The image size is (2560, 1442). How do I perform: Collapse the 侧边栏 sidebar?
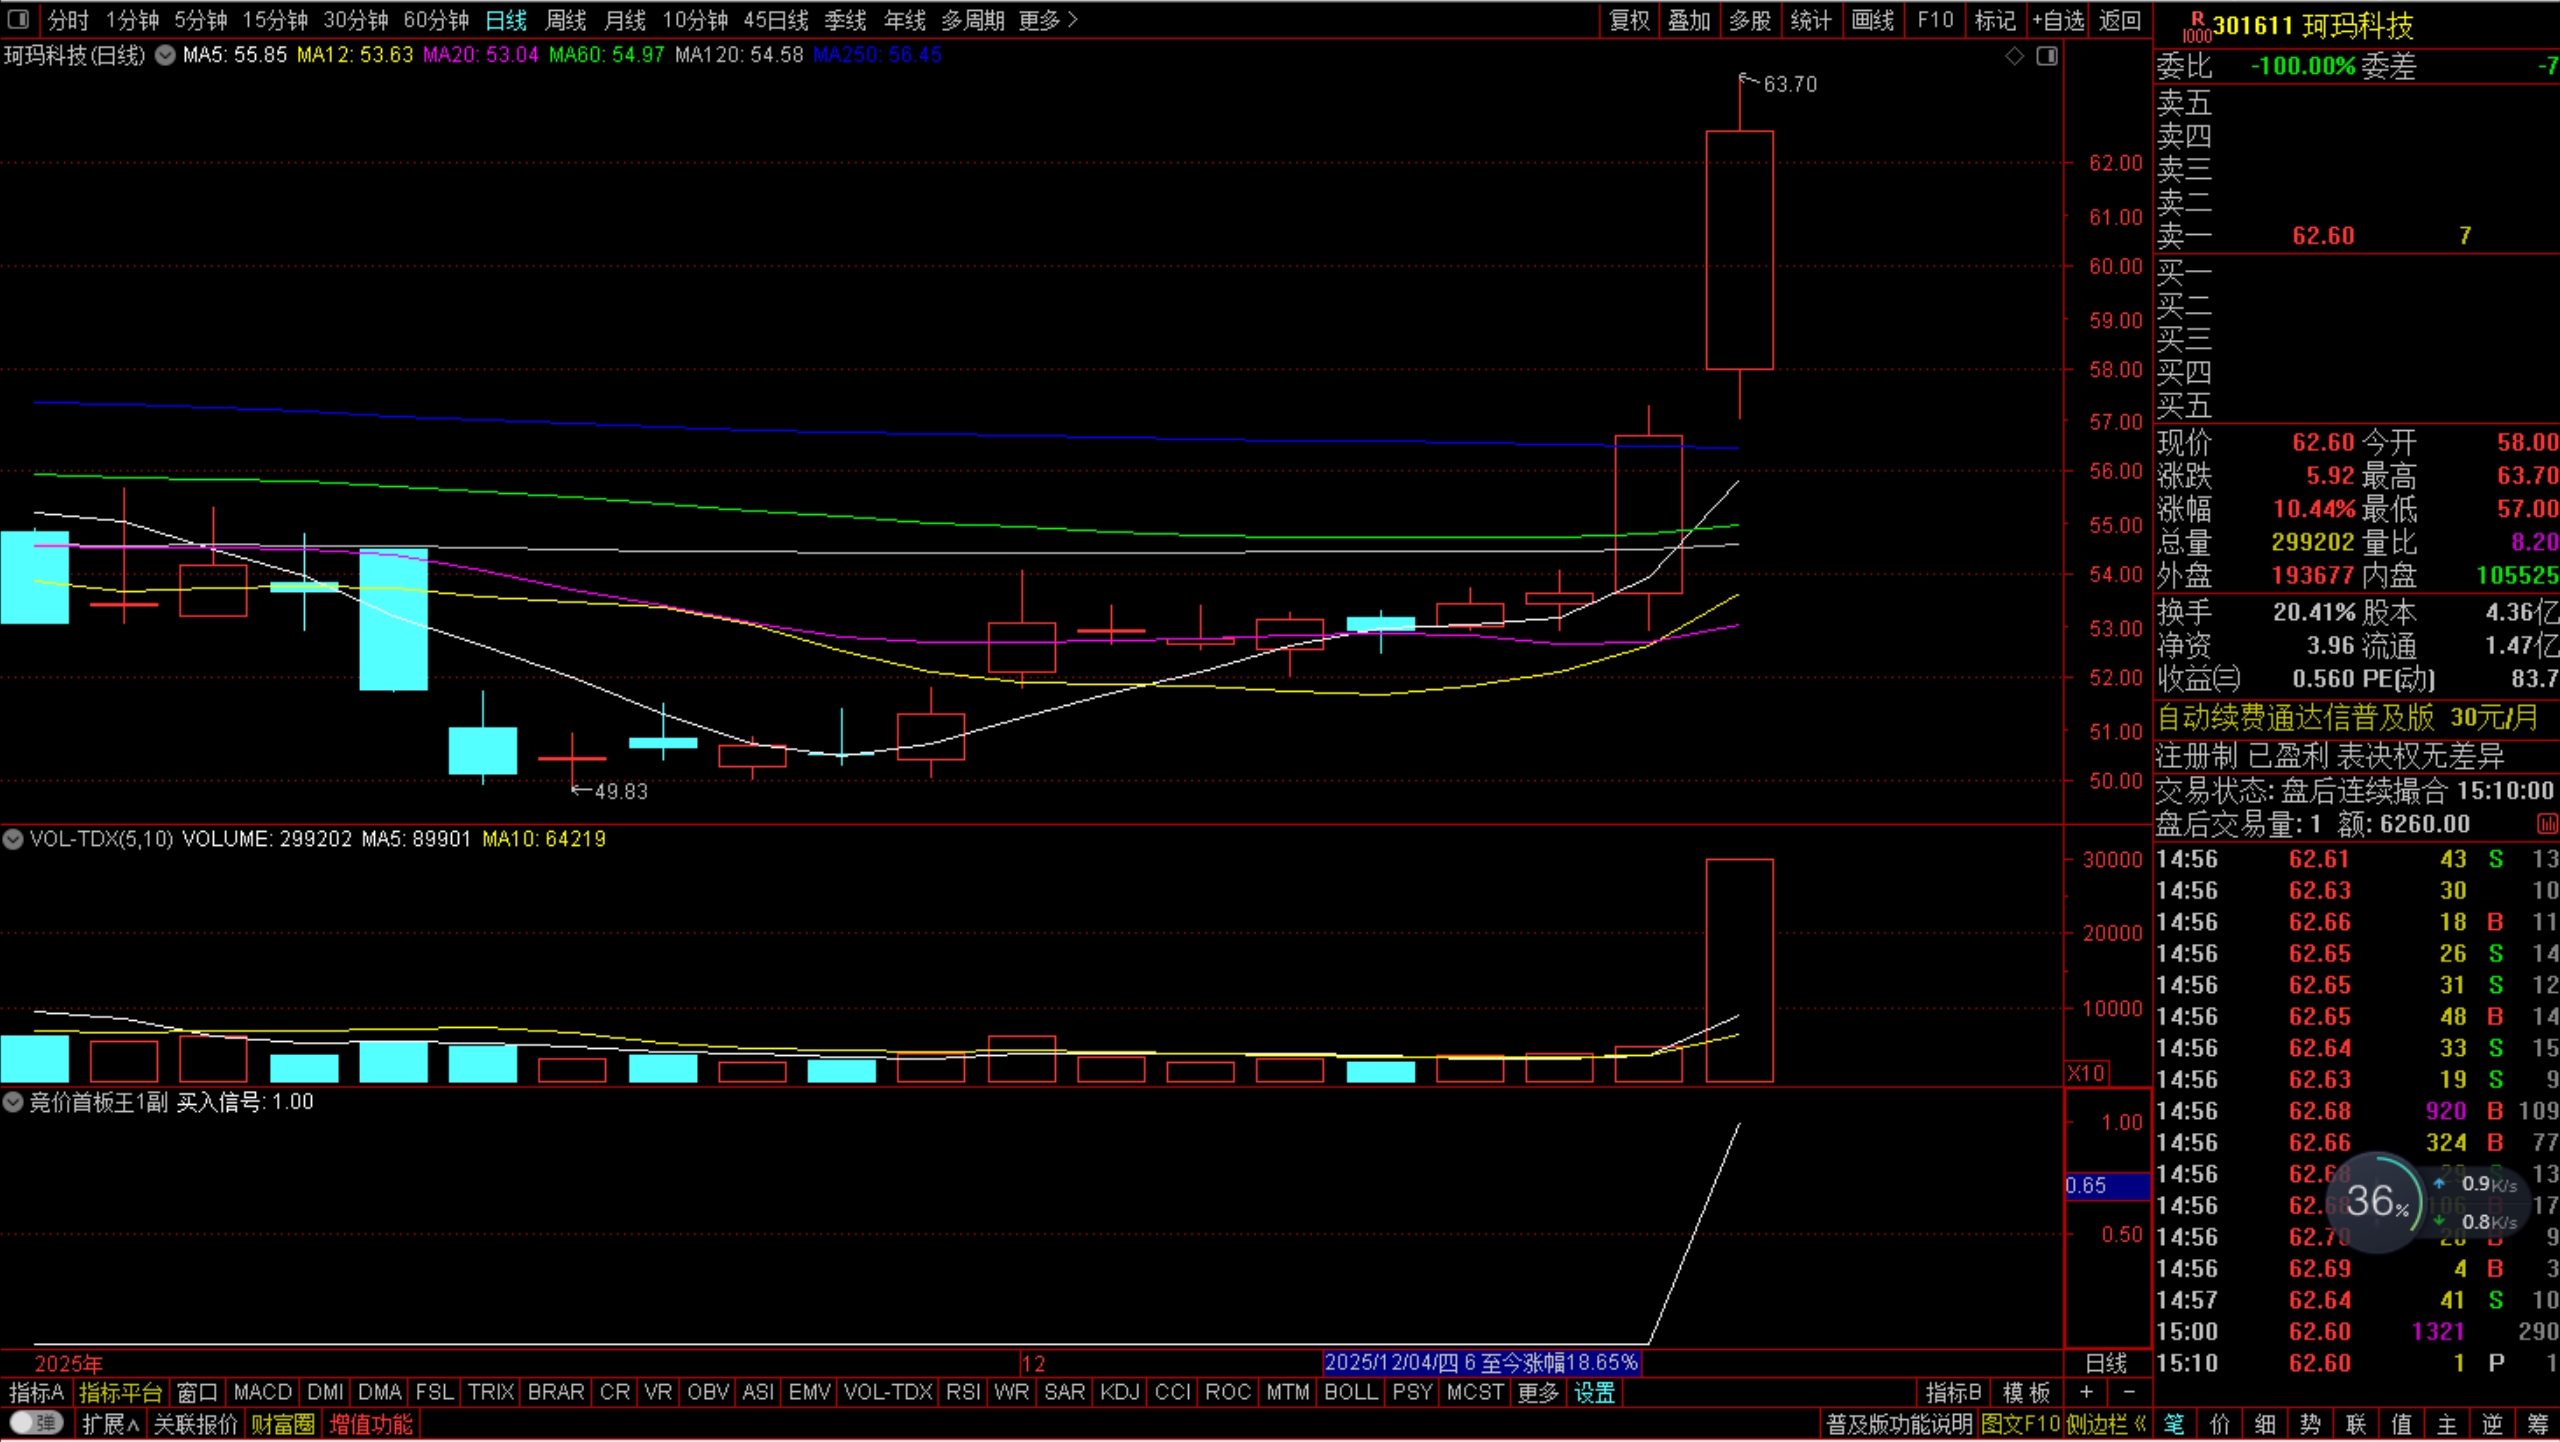click(2106, 1424)
